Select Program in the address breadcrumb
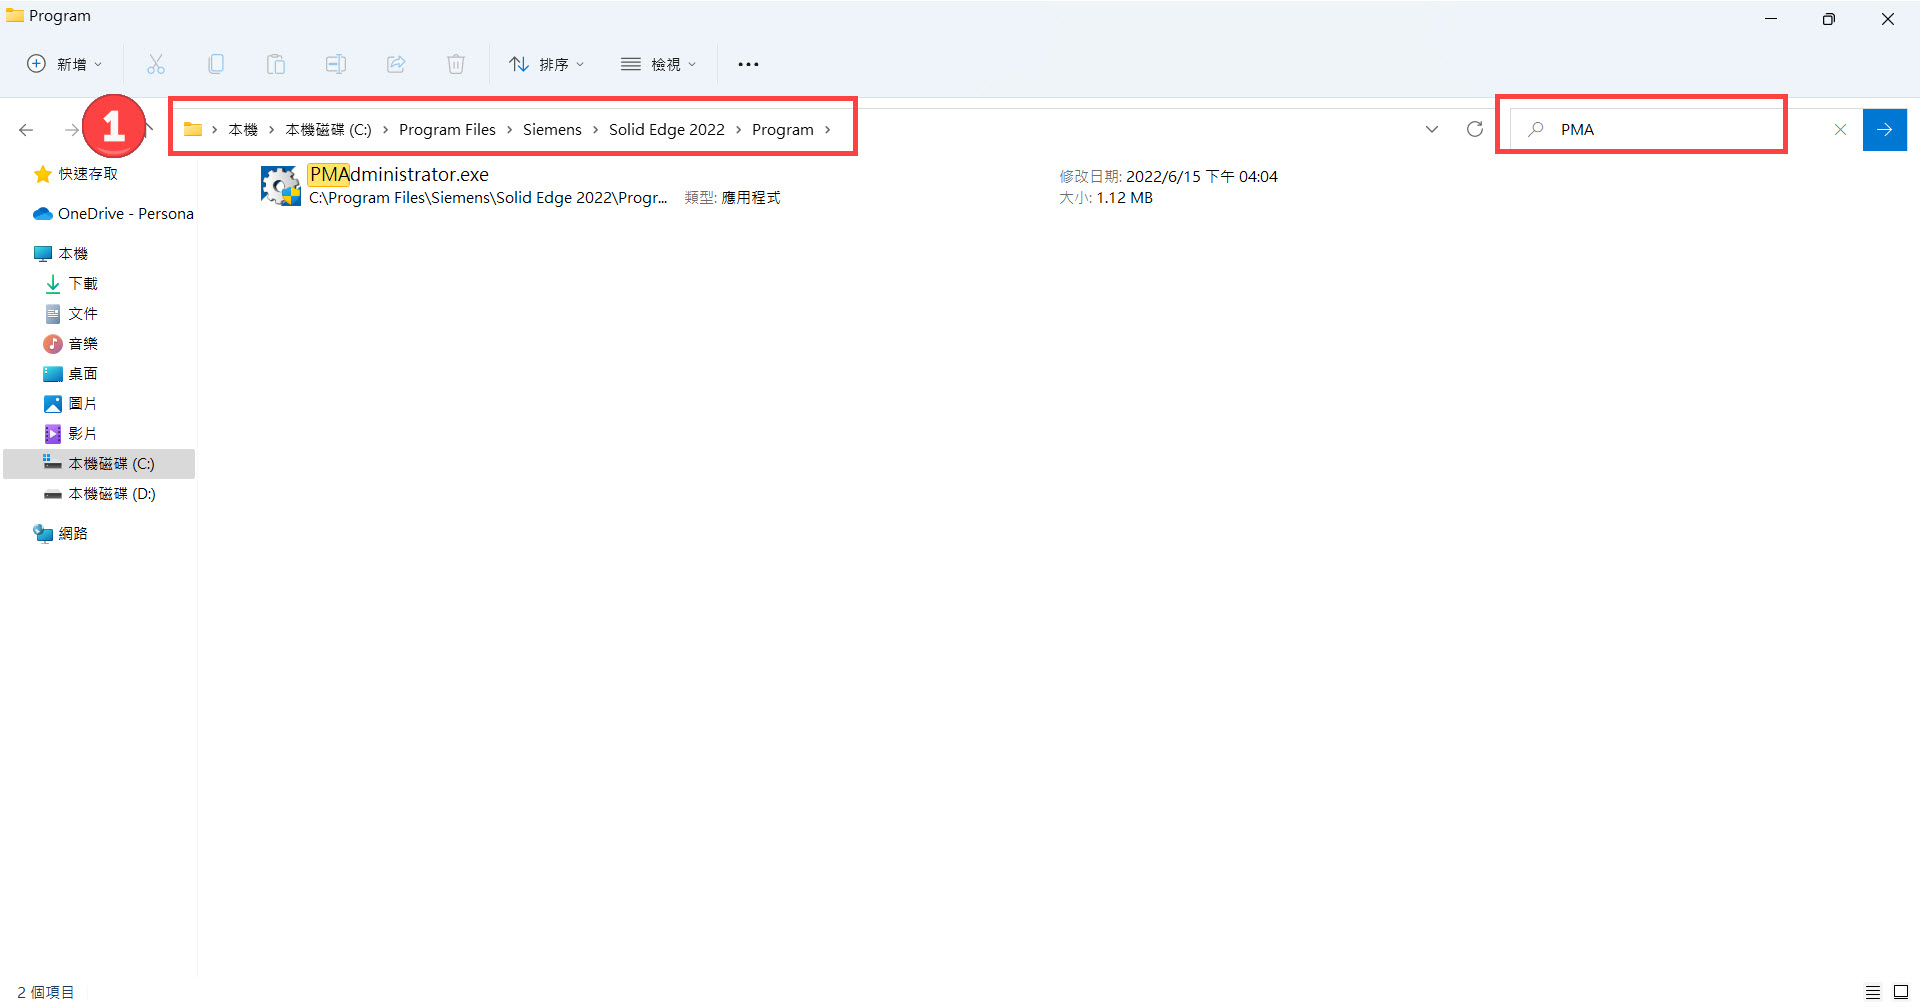The height and width of the screenshot is (1007, 1920). point(783,130)
